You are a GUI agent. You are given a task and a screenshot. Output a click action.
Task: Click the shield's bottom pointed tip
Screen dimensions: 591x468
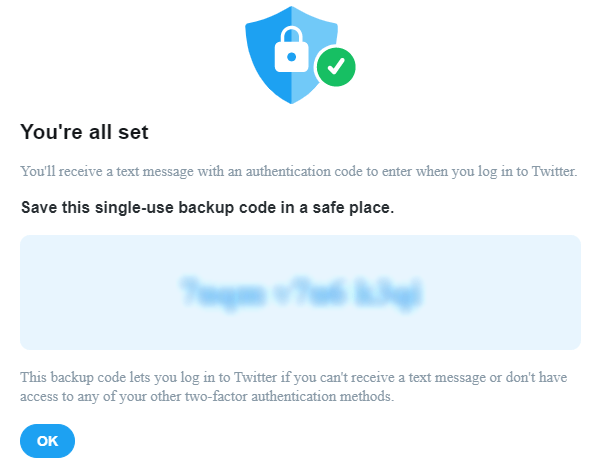click(291, 101)
